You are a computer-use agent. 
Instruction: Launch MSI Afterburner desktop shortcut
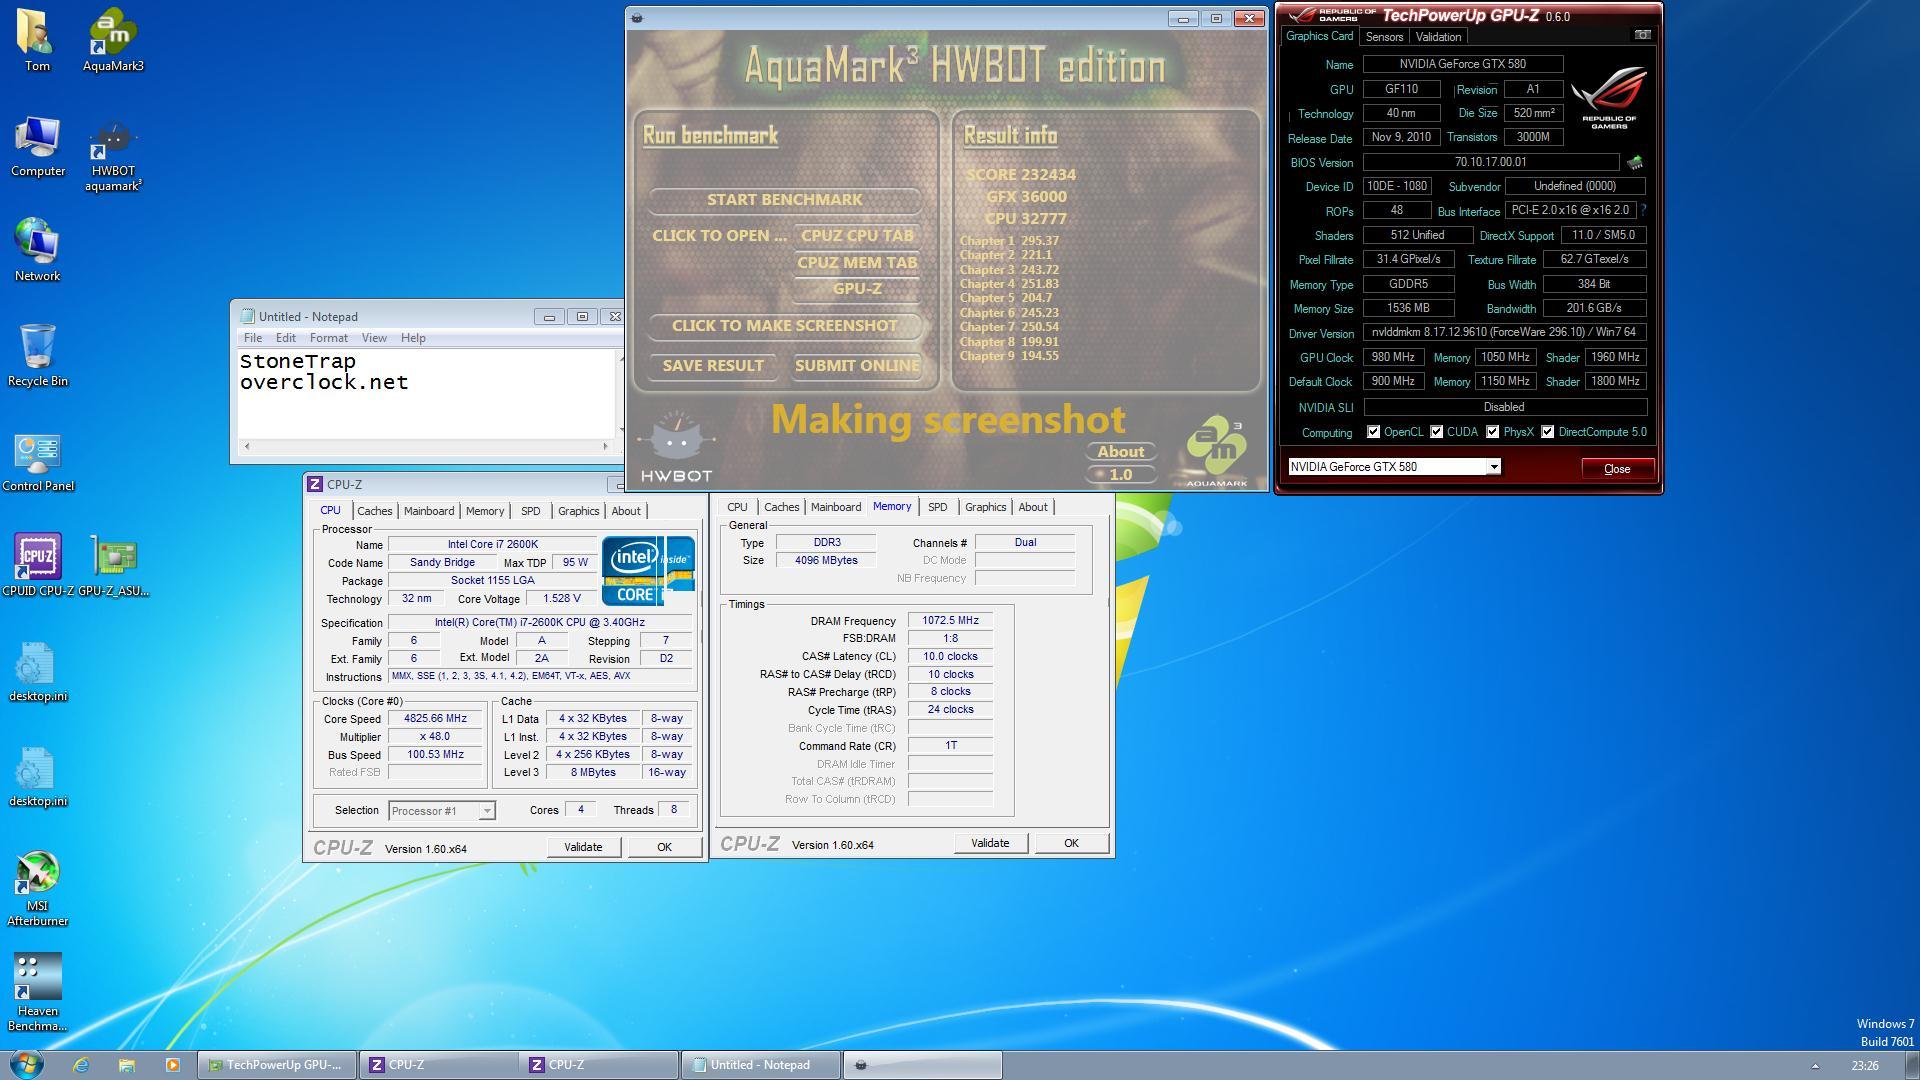37,889
